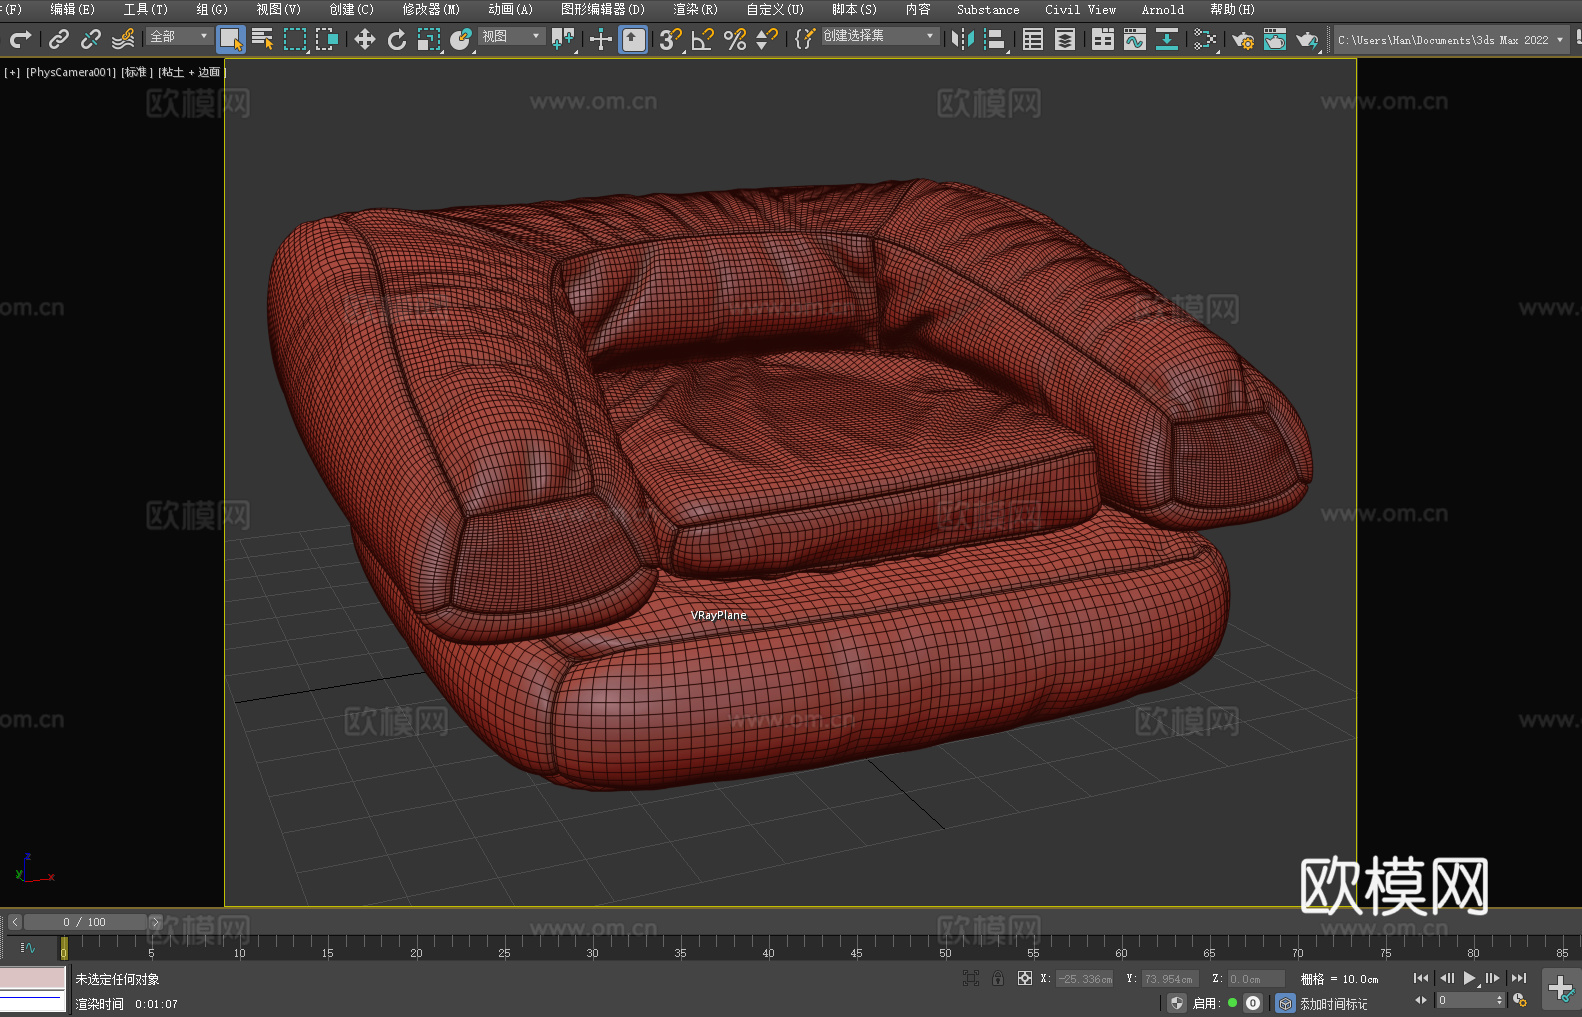Click the Place object tool

pyautogui.click(x=461, y=39)
